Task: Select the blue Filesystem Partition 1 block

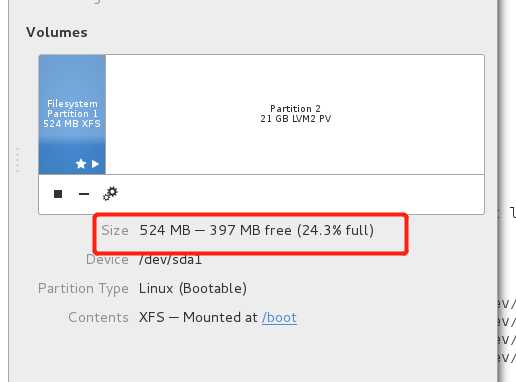Action: pos(72,114)
